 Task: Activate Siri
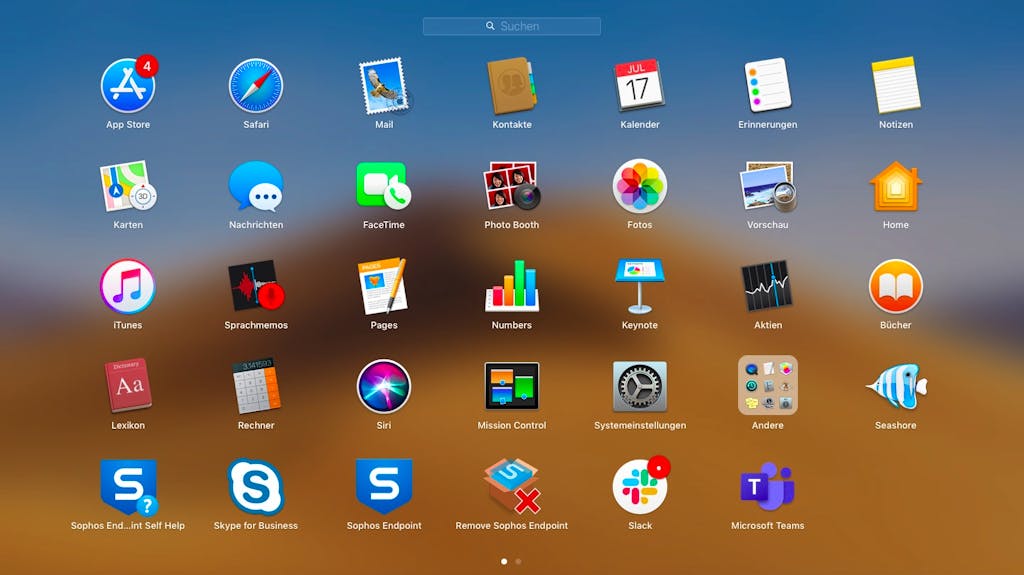click(384, 386)
